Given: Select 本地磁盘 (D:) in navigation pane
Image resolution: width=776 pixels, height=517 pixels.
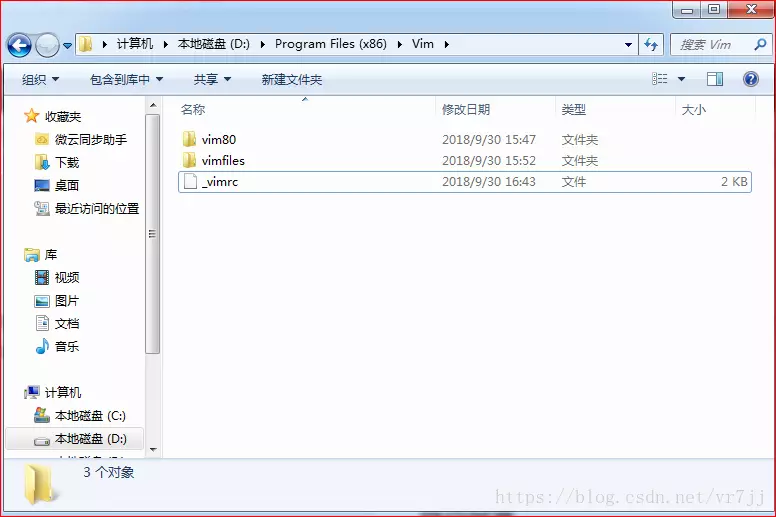Looking at the screenshot, I should [x=91, y=438].
